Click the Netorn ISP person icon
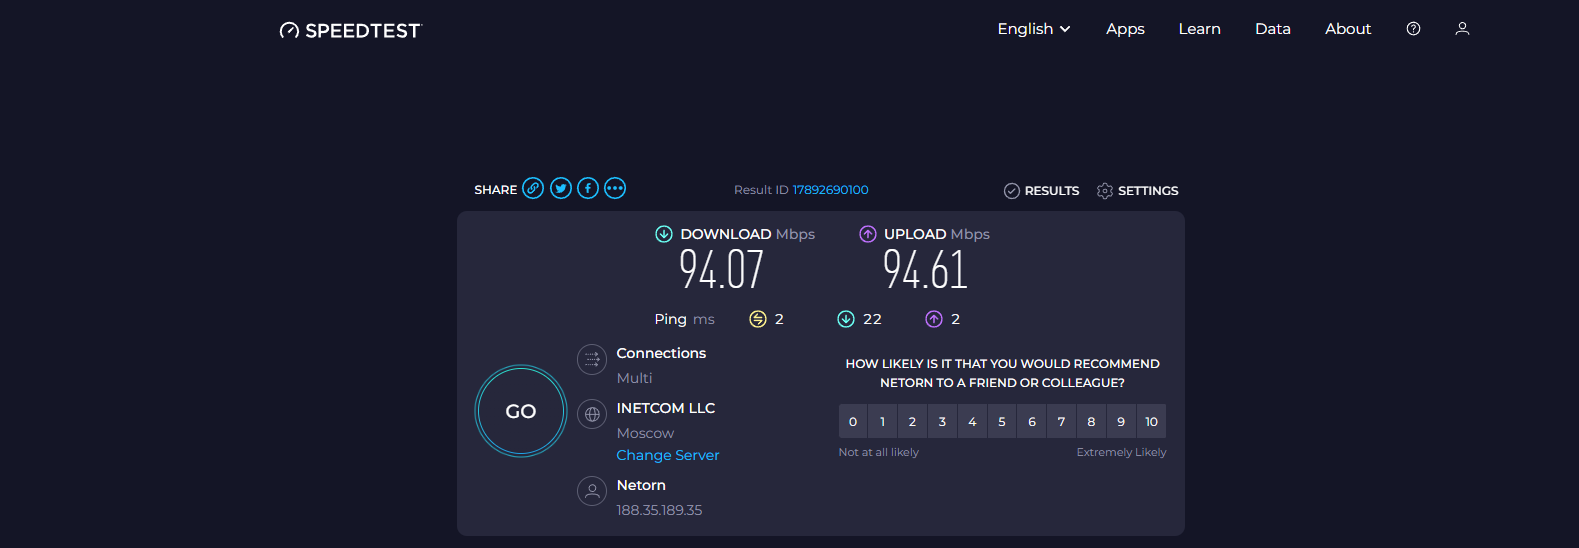This screenshot has height=548, width=1579. tap(592, 491)
